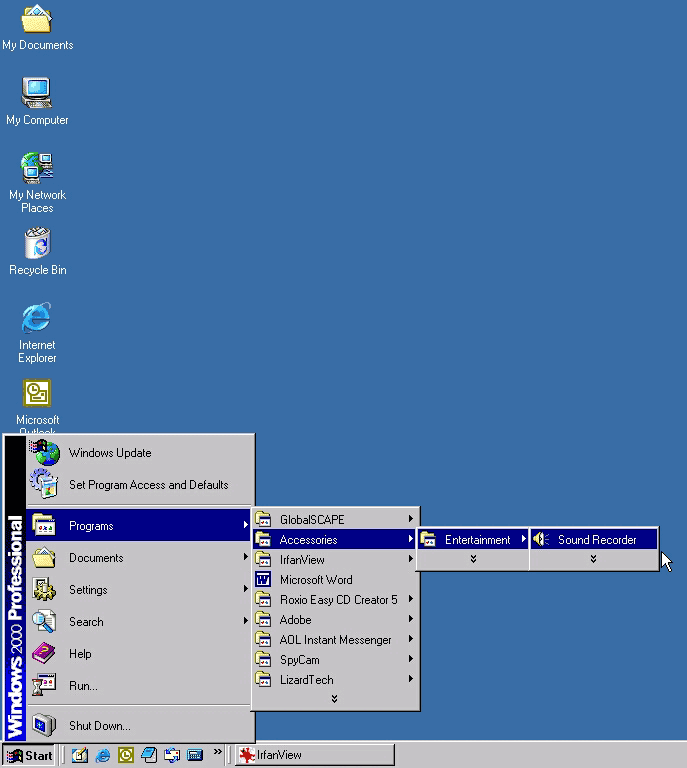The width and height of the screenshot is (687, 768).
Task: Expand GlobalSCAPE submenu arrow
Action: (x=411, y=519)
